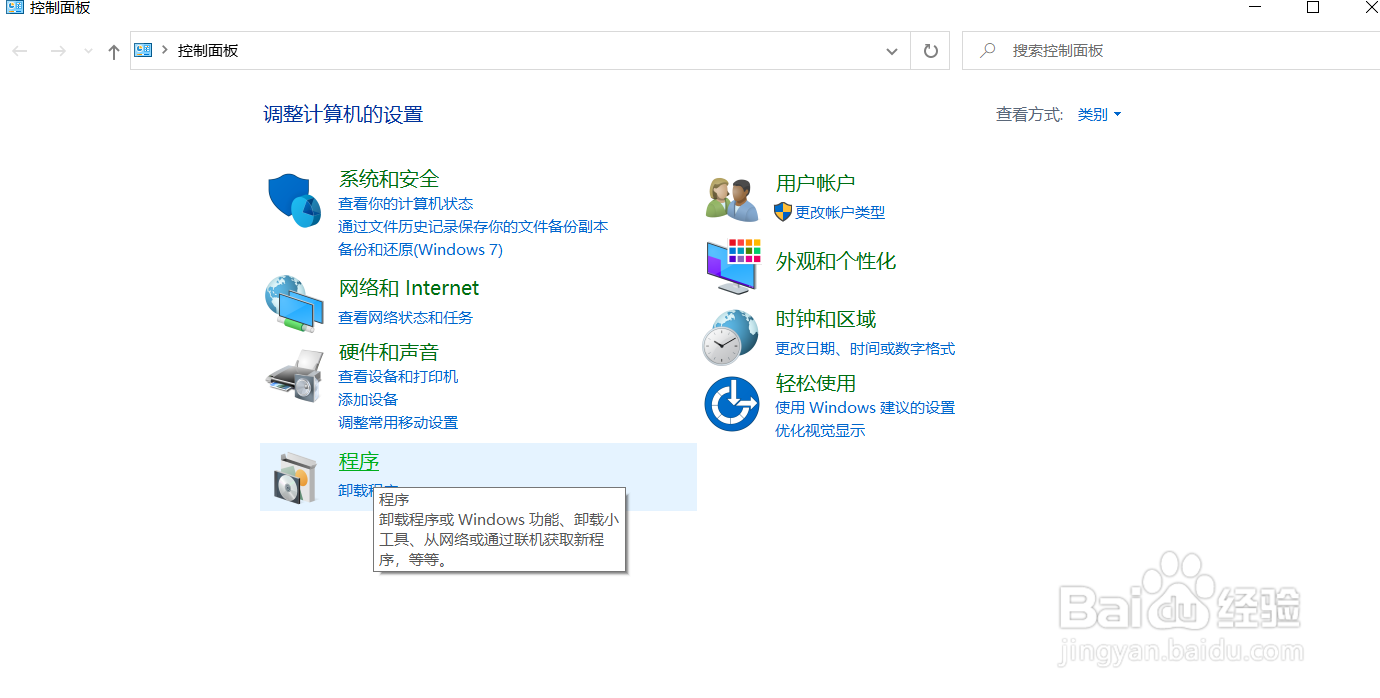Click the 调整计算机的设置 heading
Screen dimensions: 1380x698
click(343, 114)
